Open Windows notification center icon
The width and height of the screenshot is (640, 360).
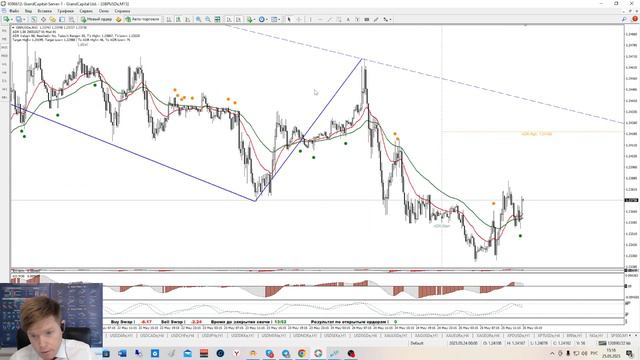pos(629,353)
